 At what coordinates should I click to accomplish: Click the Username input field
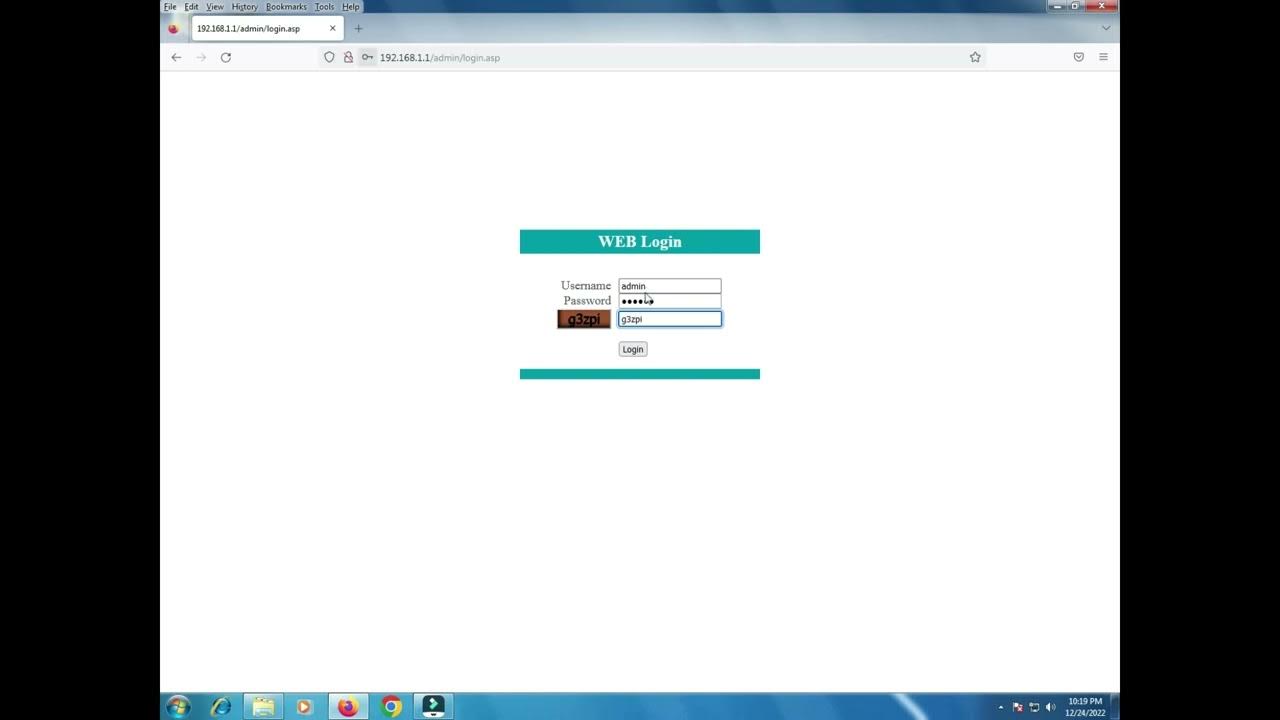(x=669, y=286)
